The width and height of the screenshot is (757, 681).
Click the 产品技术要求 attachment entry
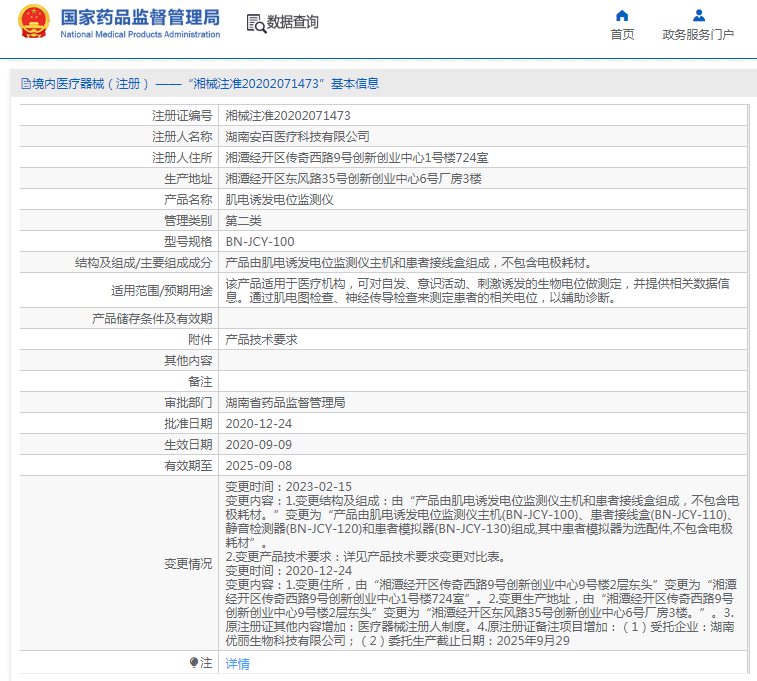261,339
